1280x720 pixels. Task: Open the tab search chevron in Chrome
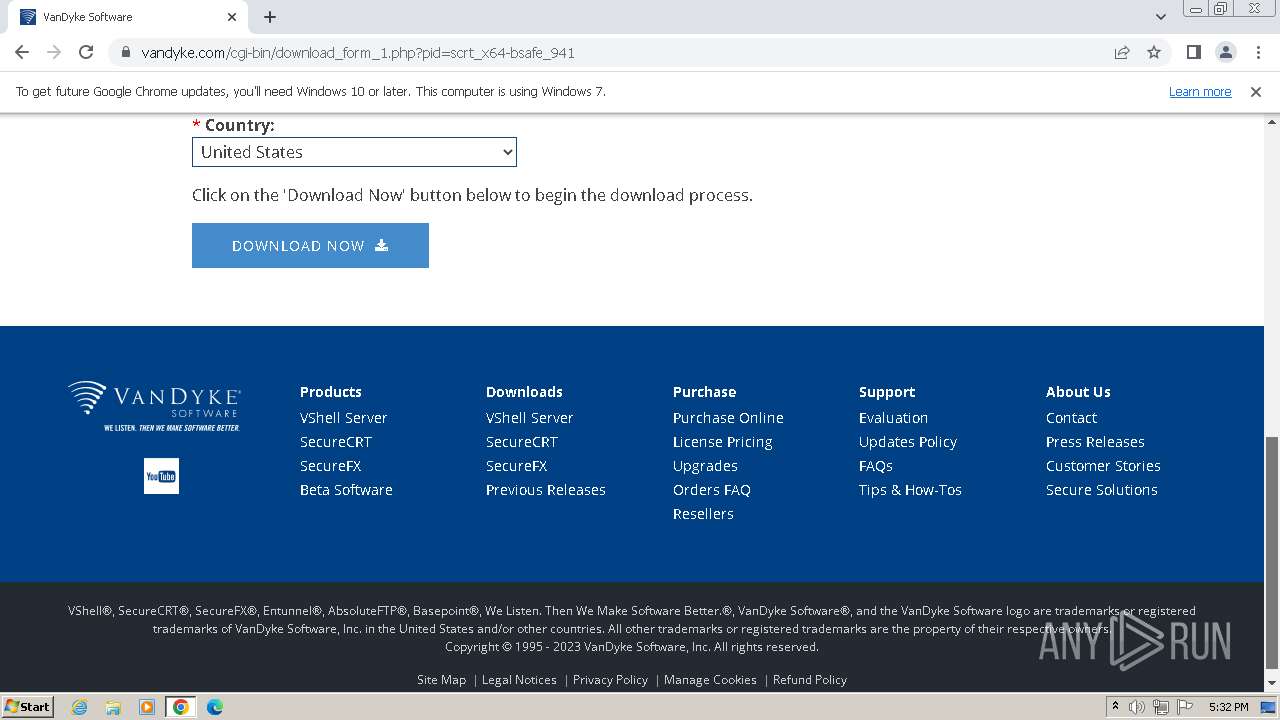point(1161,17)
